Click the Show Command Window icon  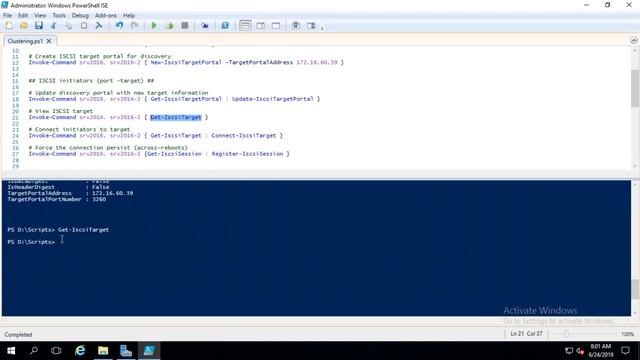pyautogui.click(x=296, y=26)
